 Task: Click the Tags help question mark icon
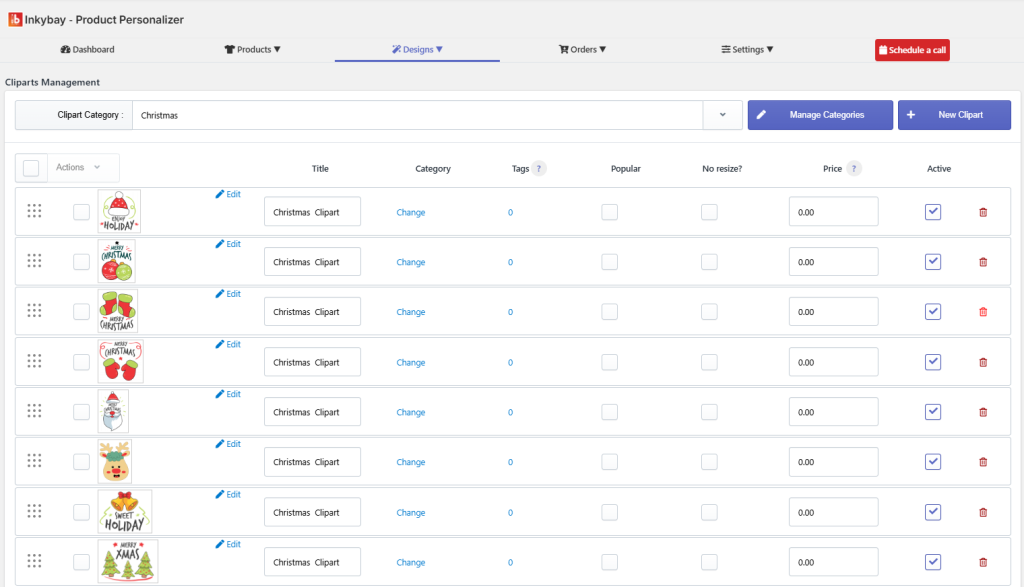(539, 169)
